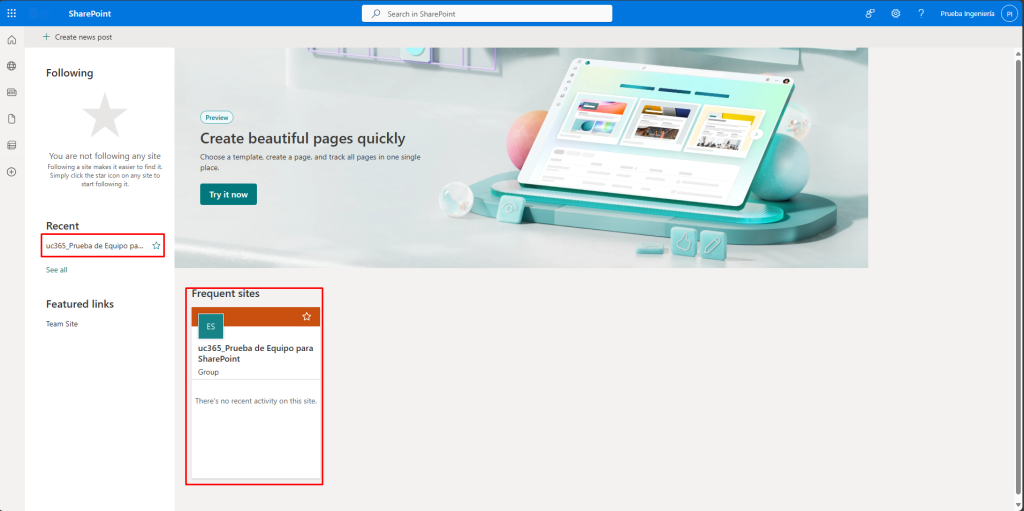Click the community icon in header
Viewport: 1024px width, 511px height.
tap(870, 13)
